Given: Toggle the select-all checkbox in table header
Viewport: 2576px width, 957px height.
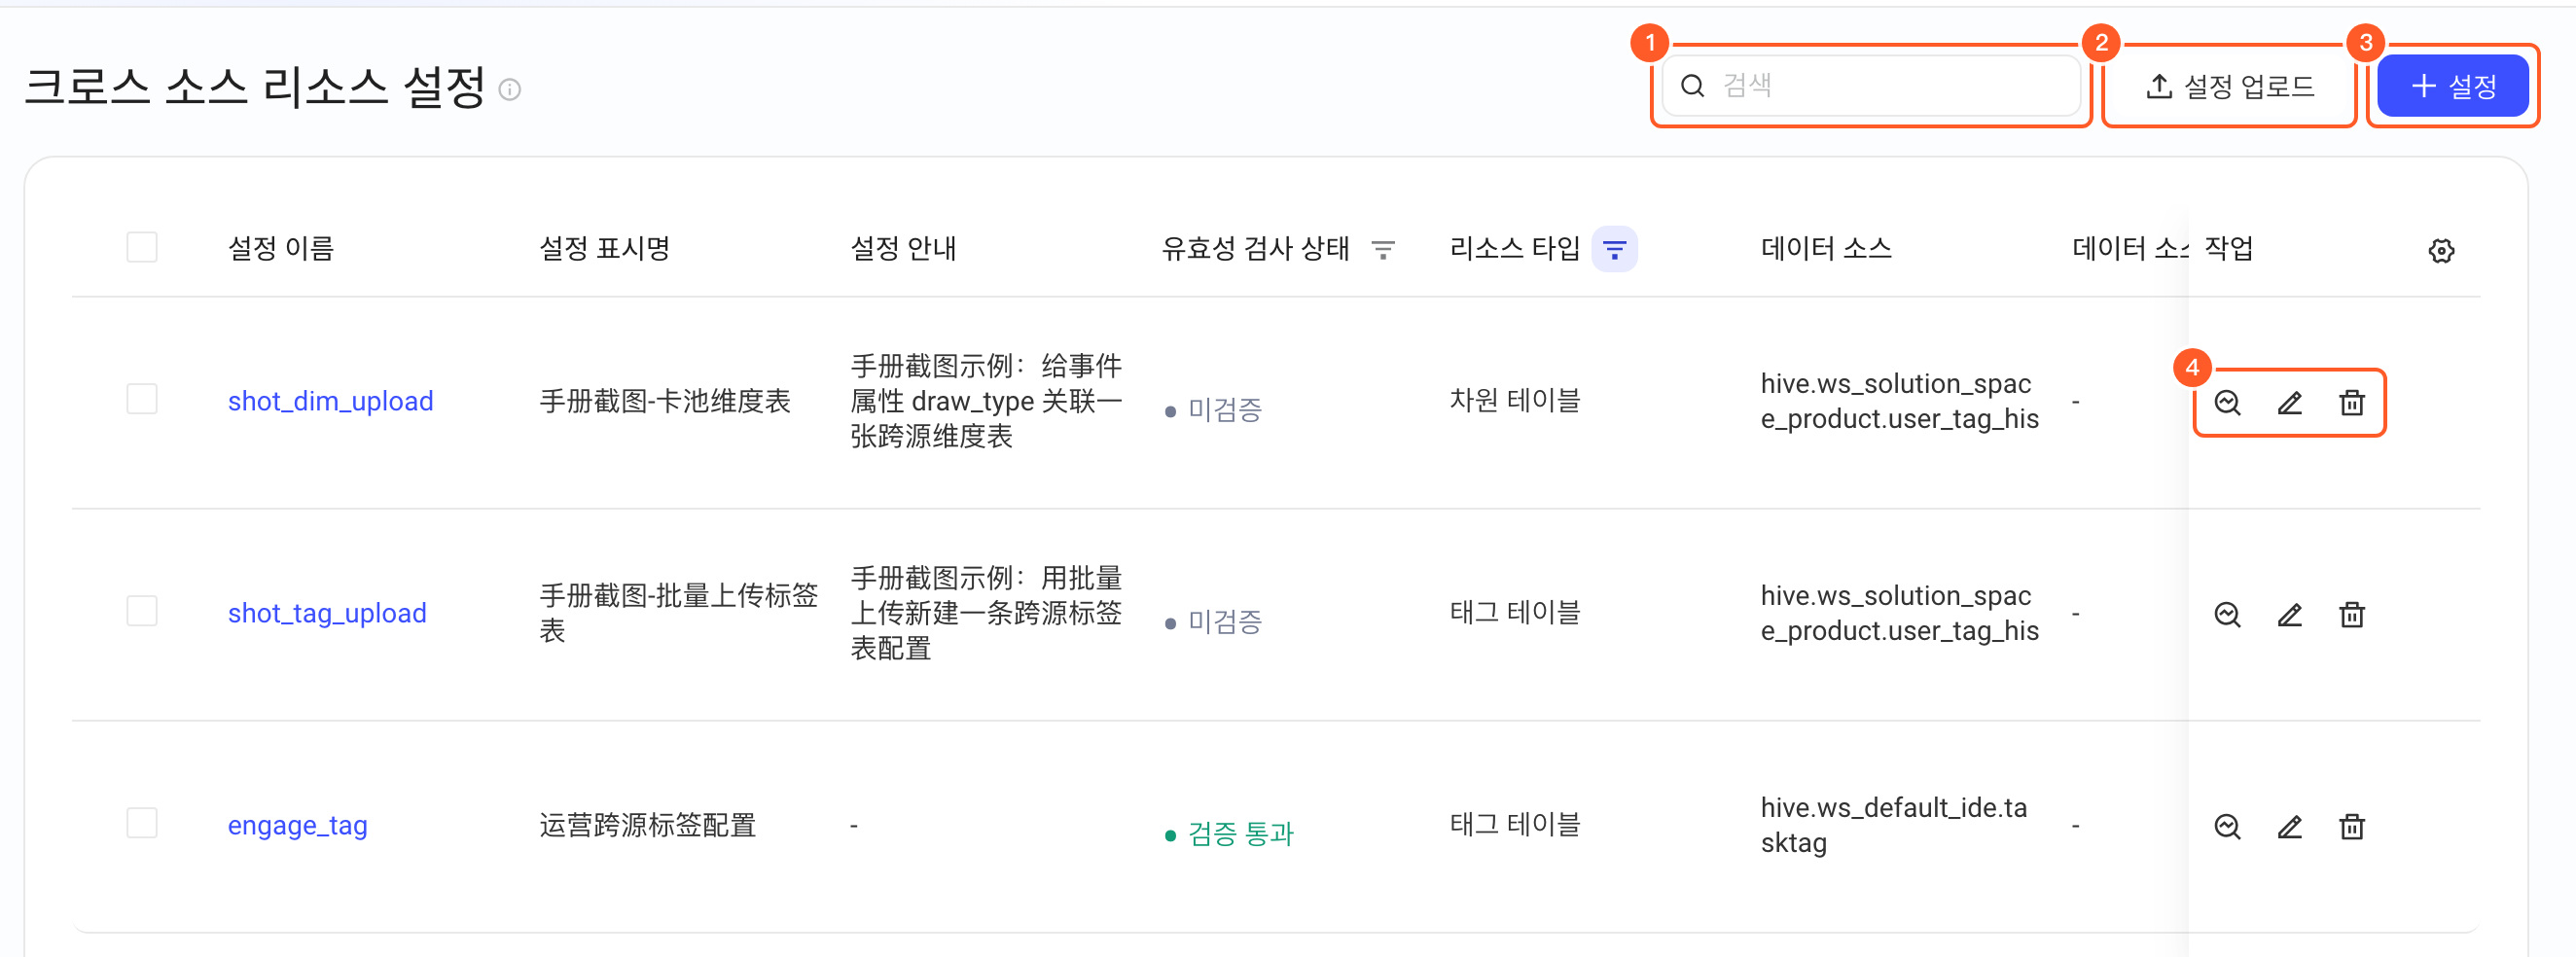Looking at the screenshot, I should tap(142, 247).
